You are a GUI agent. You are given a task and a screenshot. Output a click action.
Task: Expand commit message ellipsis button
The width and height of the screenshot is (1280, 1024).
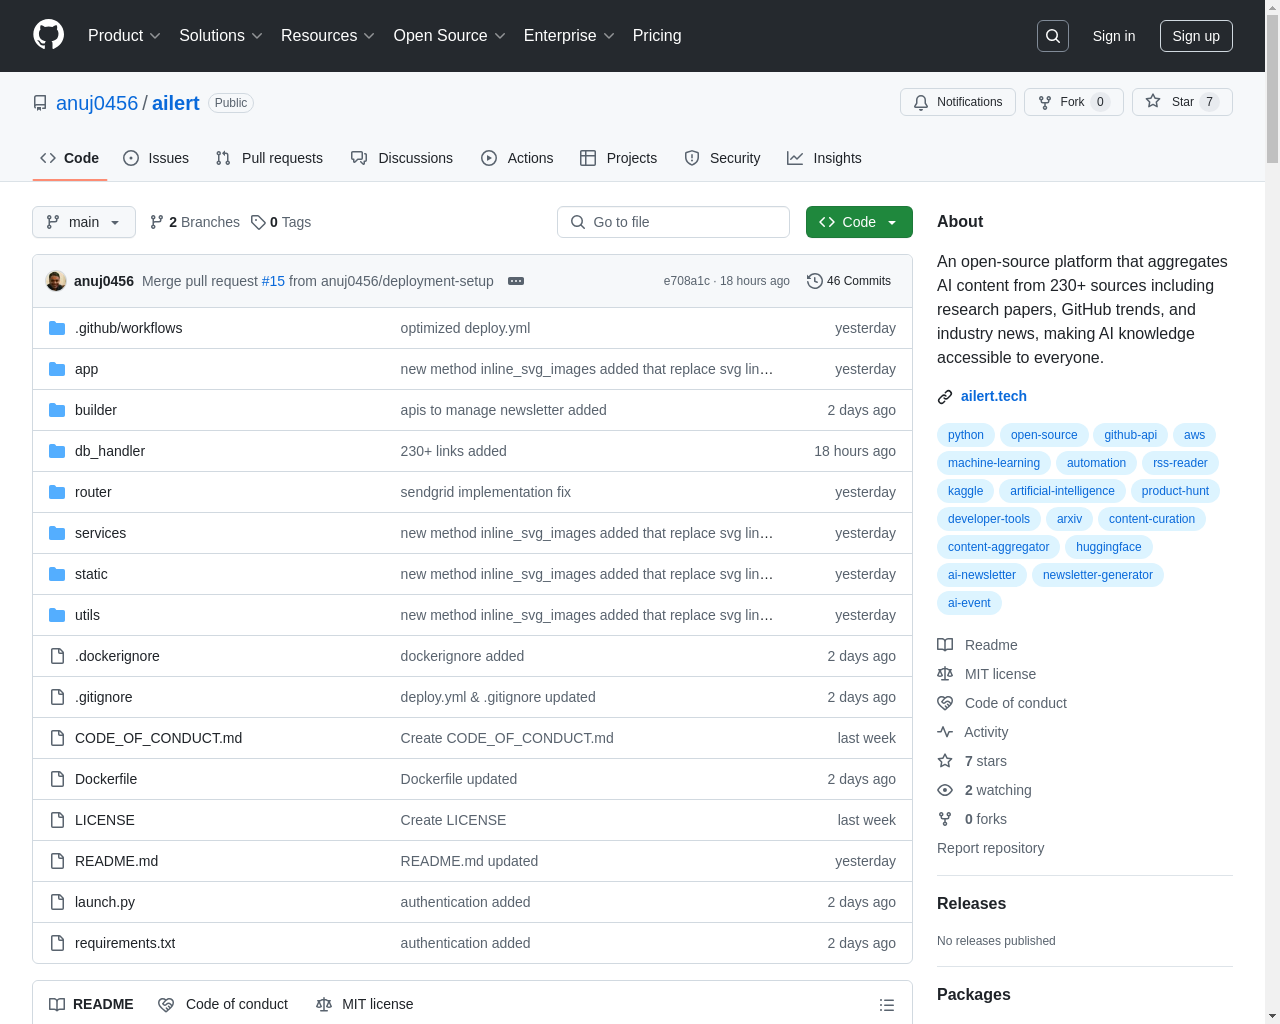tap(516, 281)
